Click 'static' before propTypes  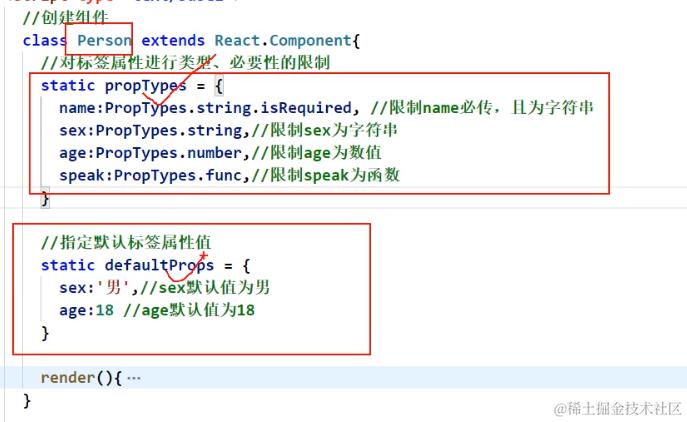[68, 85]
